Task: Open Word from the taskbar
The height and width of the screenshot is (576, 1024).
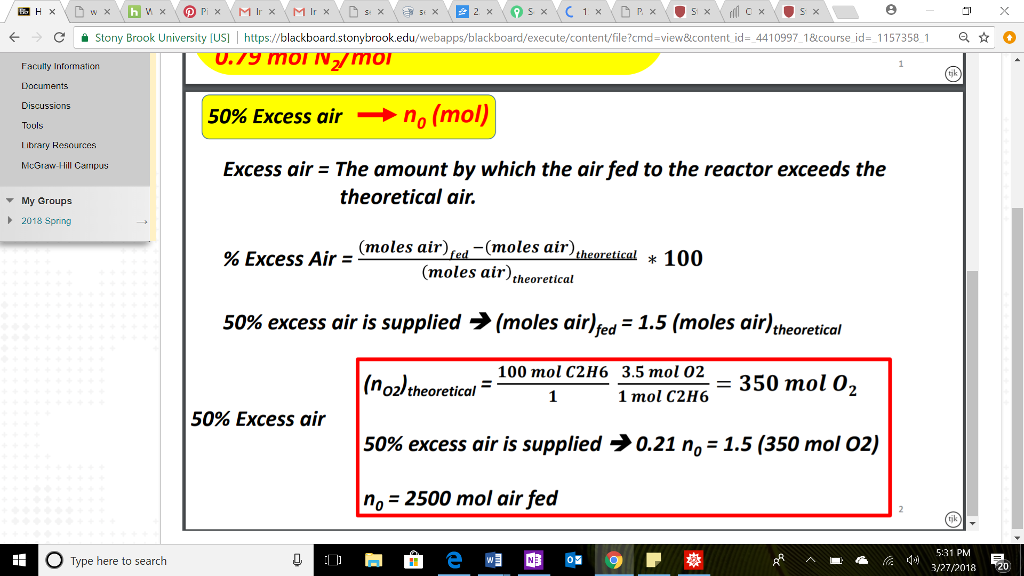Action: click(x=493, y=560)
